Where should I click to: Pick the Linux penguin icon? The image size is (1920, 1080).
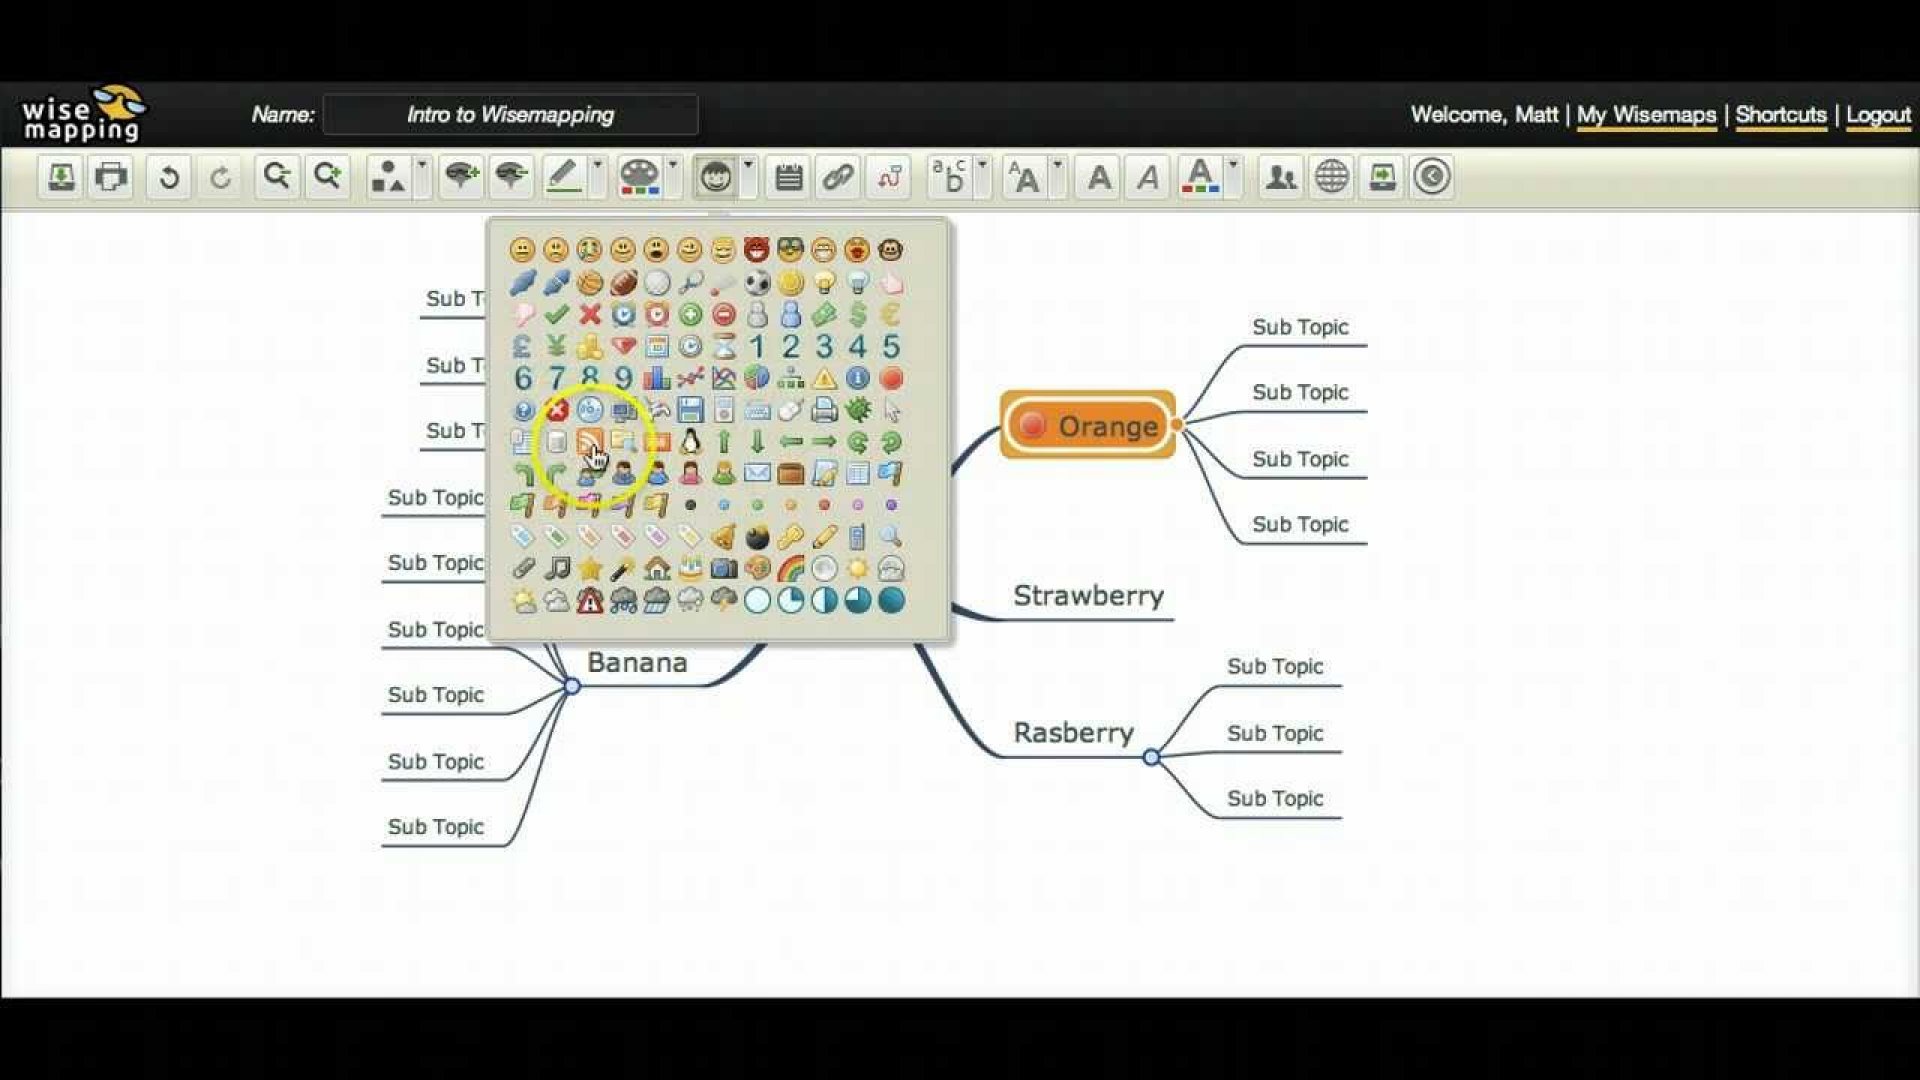[690, 441]
